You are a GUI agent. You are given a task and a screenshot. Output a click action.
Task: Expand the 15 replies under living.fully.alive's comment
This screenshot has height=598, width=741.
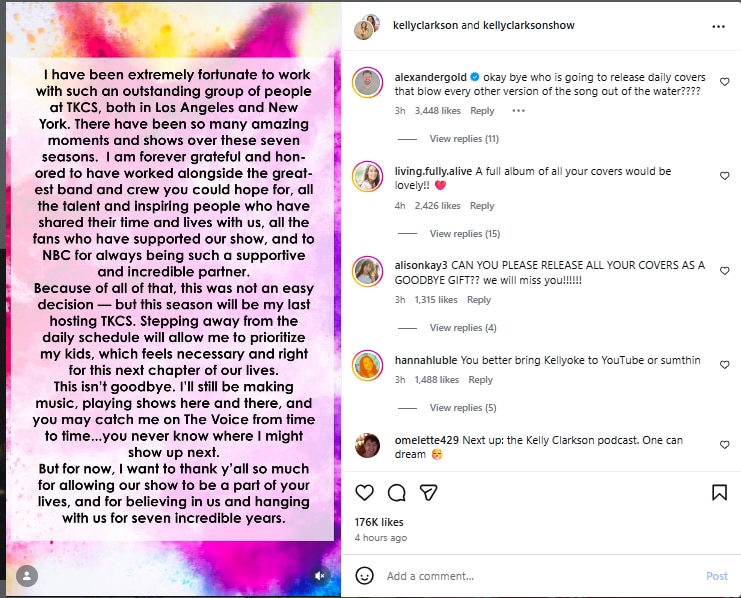click(464, 234)
